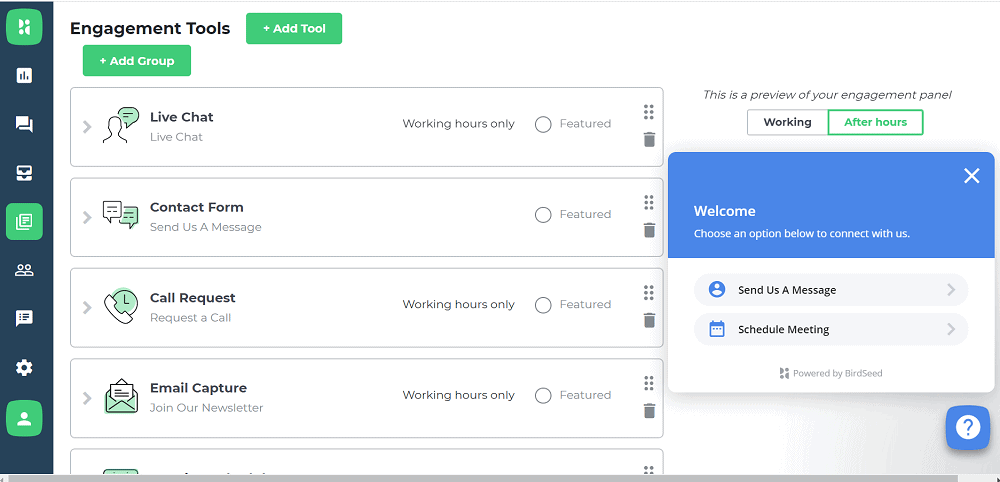1000x482 pixels.
Task: Open Schedule Meeting chevron in preview
Action: (x=951, y=329)
